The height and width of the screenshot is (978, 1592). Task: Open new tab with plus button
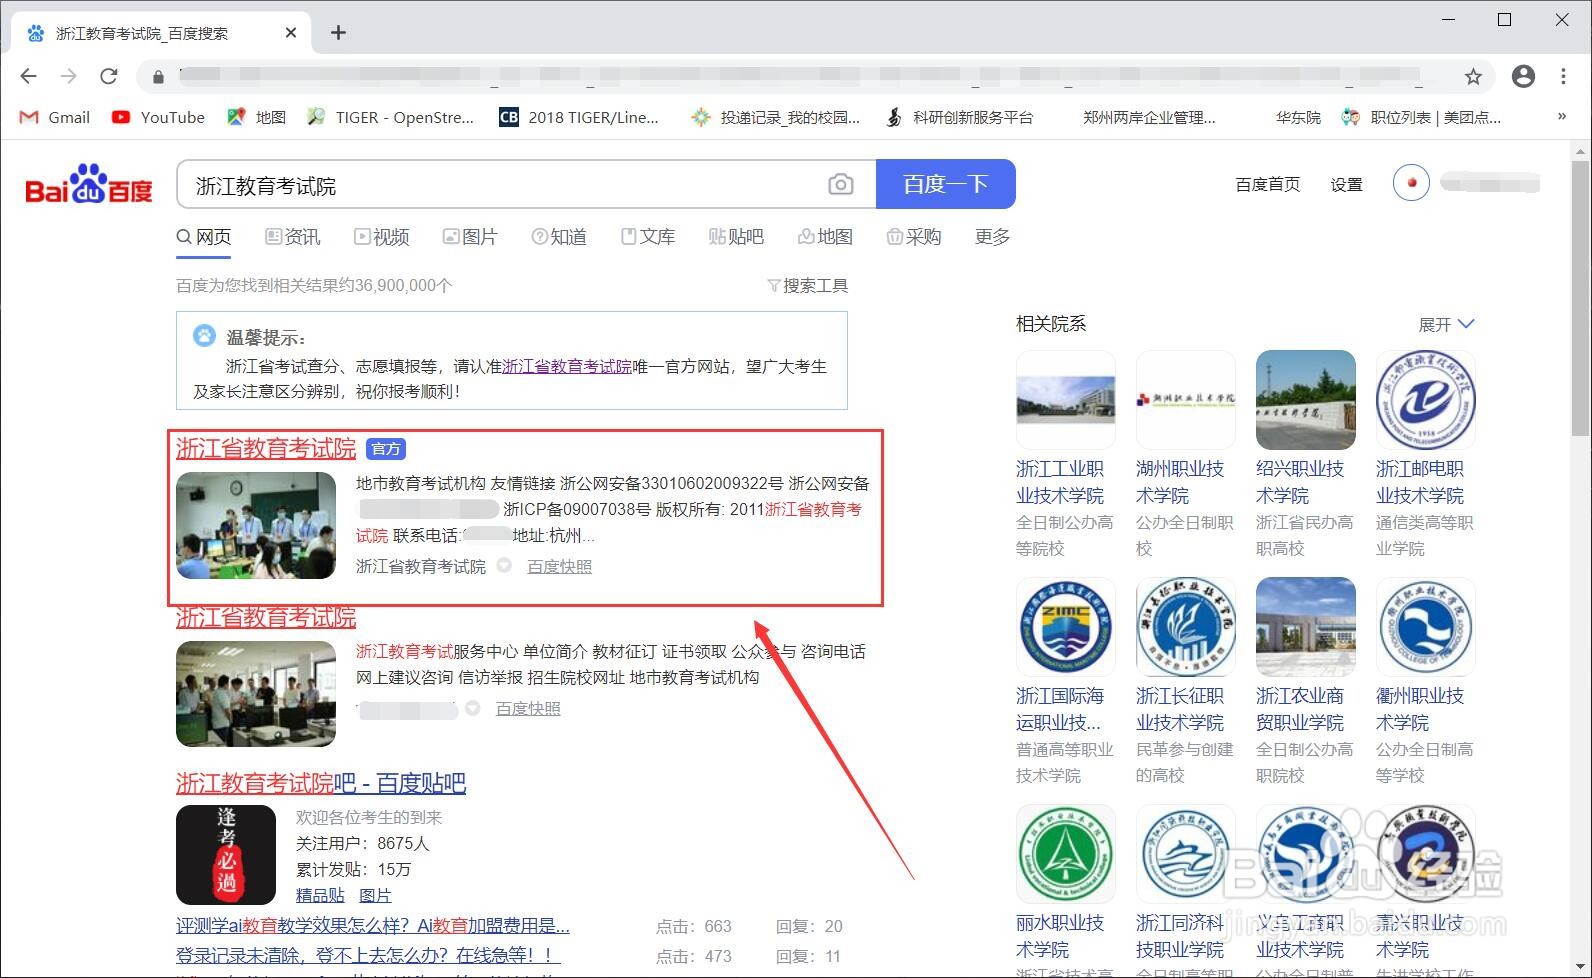point(338,33)
